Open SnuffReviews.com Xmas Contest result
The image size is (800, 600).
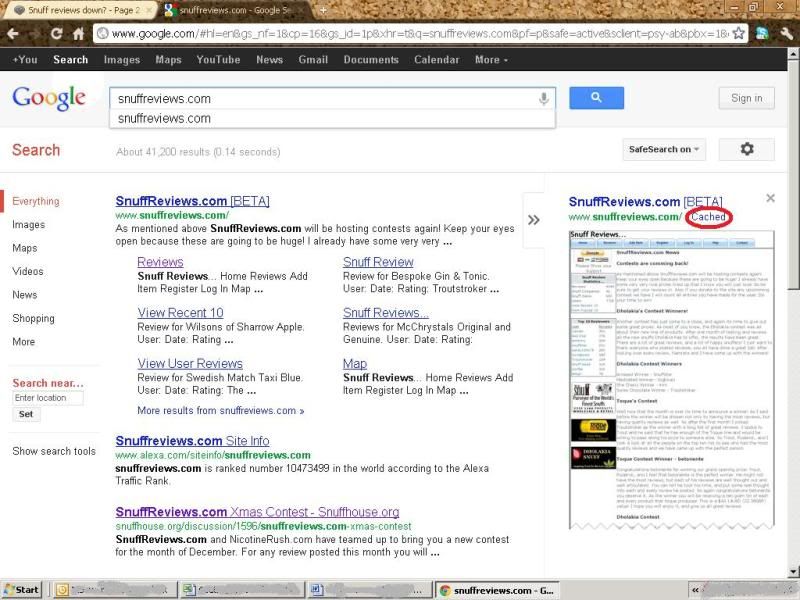[x=257, y=511]
